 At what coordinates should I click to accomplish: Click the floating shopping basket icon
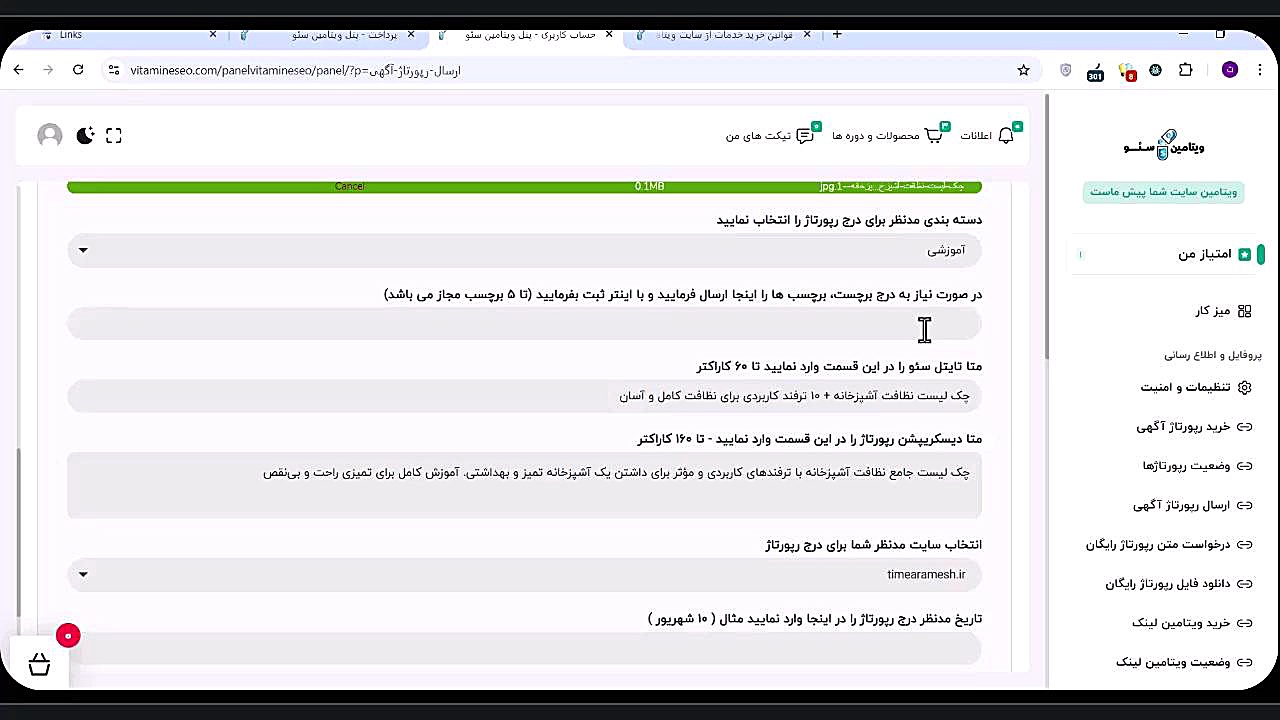[x=39, y=665]
